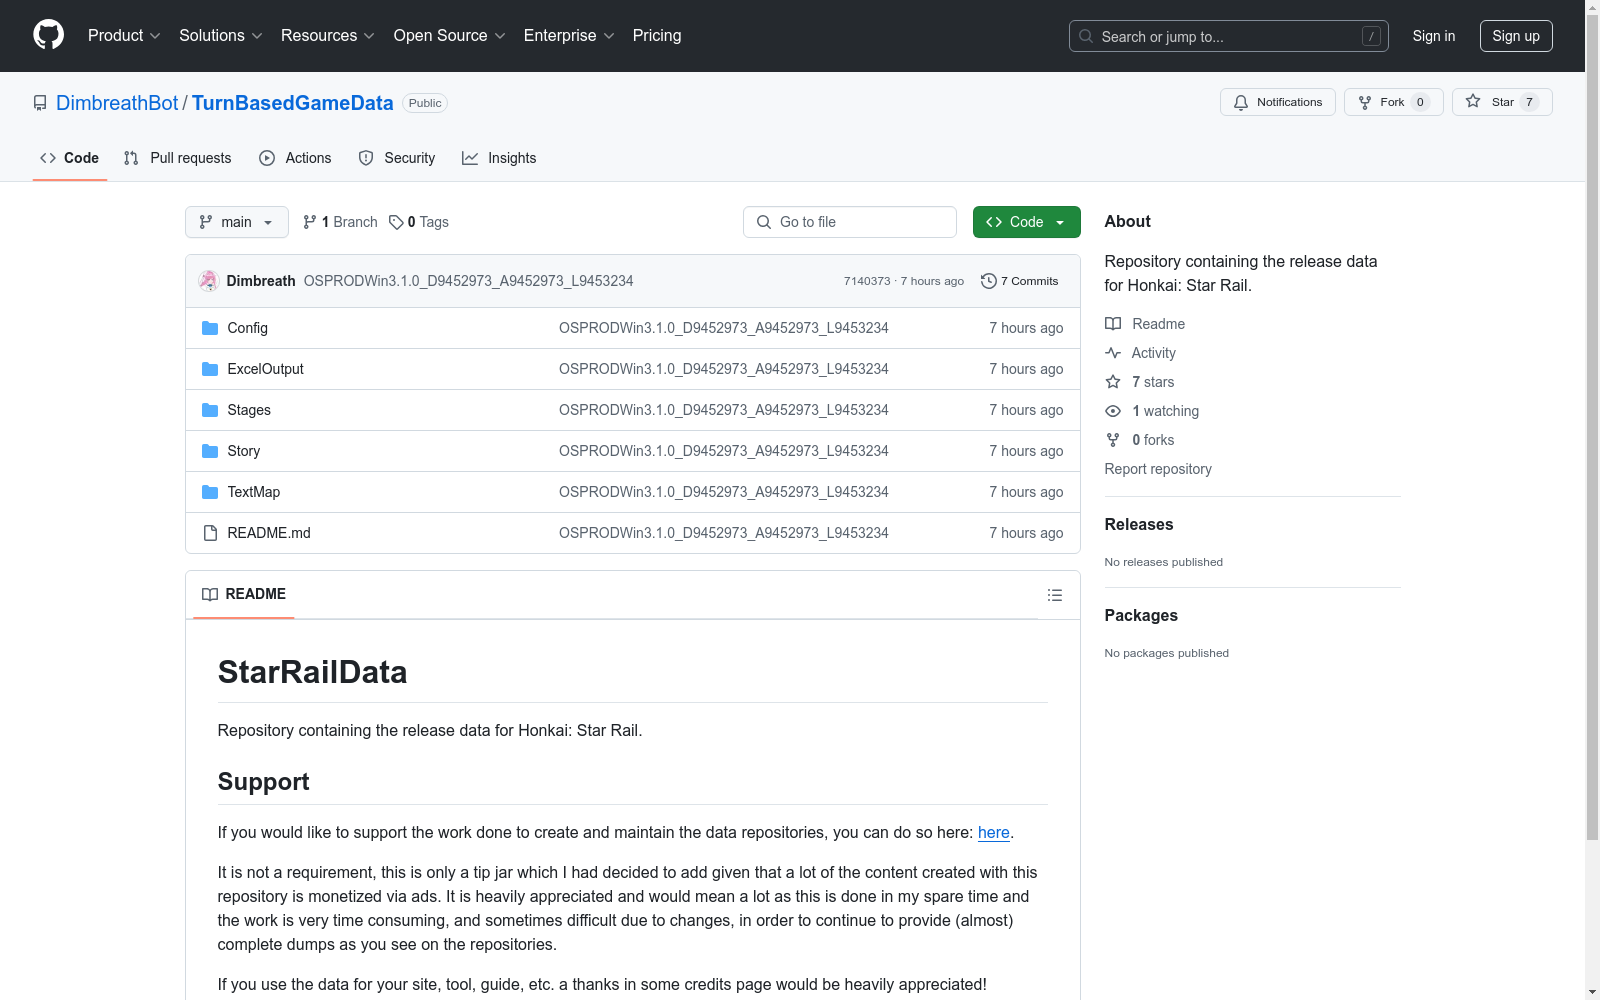Expand the Product menu

tap(124, 35)
